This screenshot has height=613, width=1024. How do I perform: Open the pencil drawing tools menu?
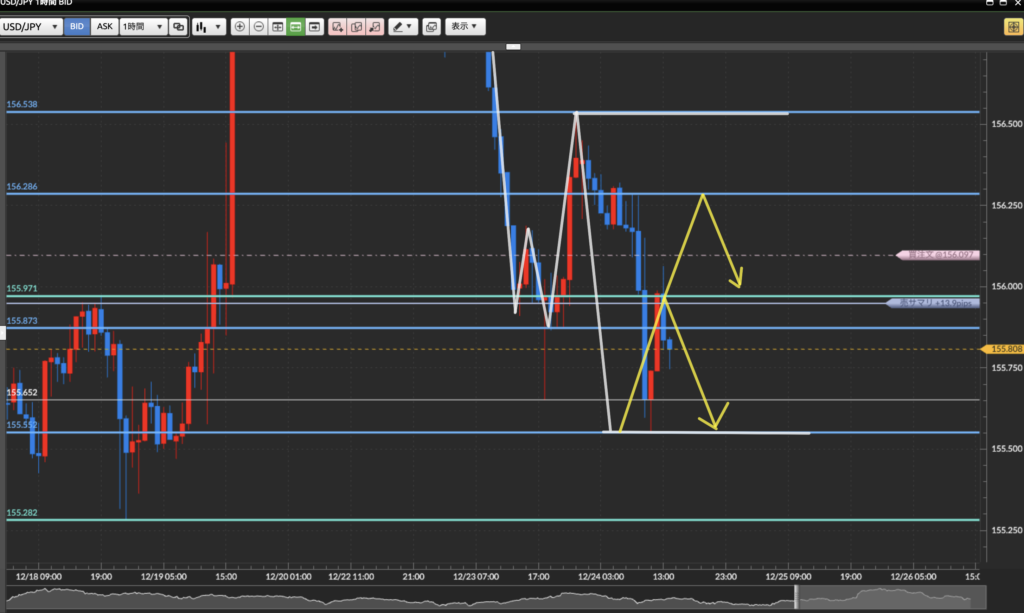403,27
